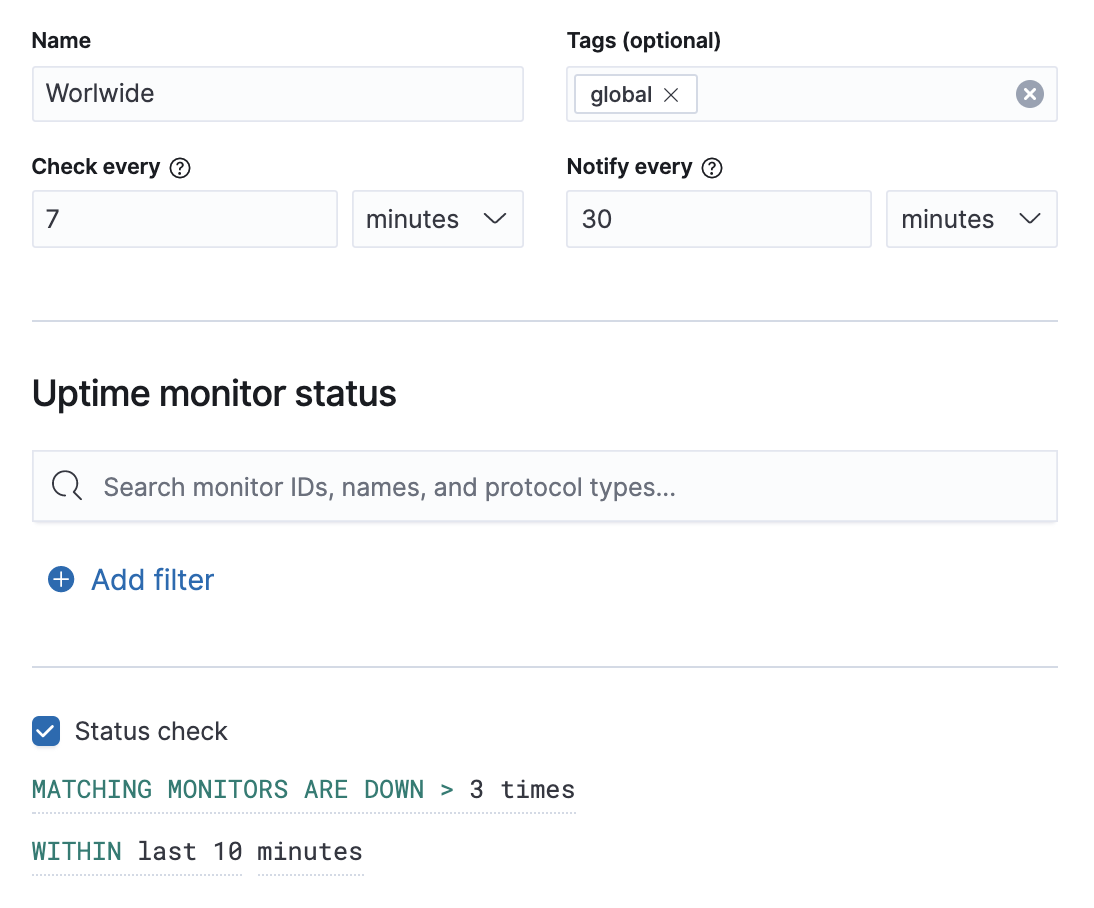Click the magnifying glass search icon
Viewport: 1094px width, 908px height.
point(66,486)
